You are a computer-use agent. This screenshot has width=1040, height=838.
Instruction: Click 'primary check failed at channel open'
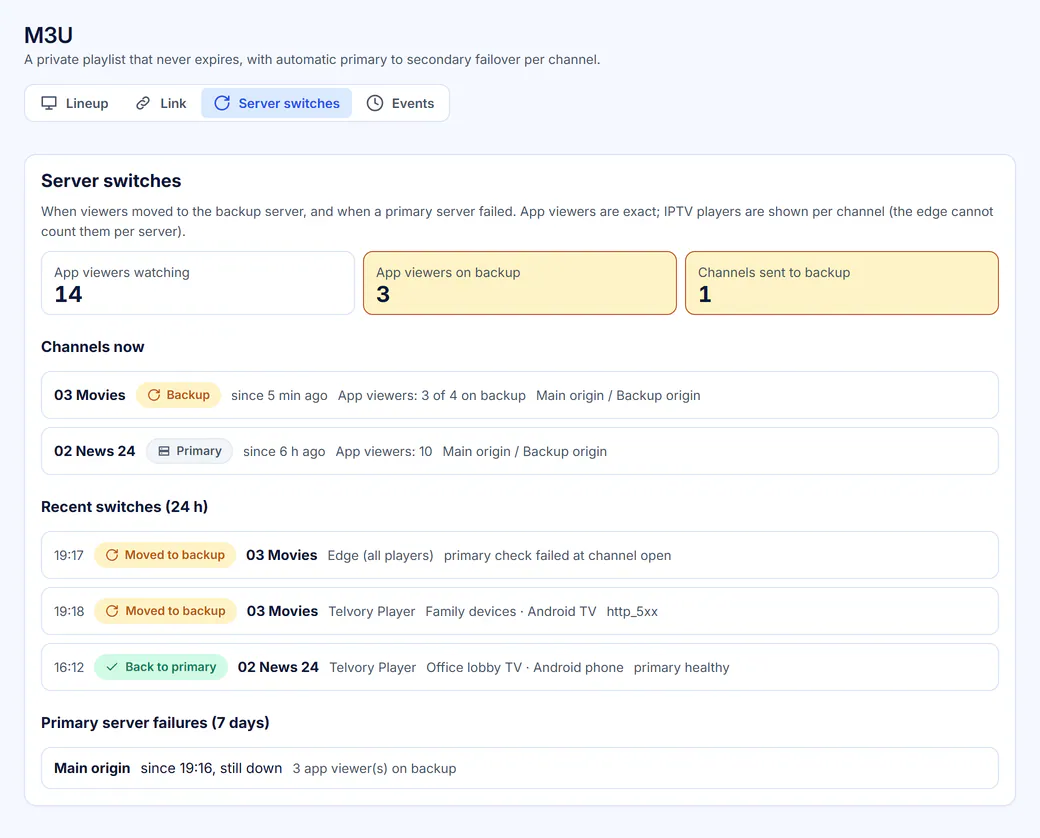point(557,555)
